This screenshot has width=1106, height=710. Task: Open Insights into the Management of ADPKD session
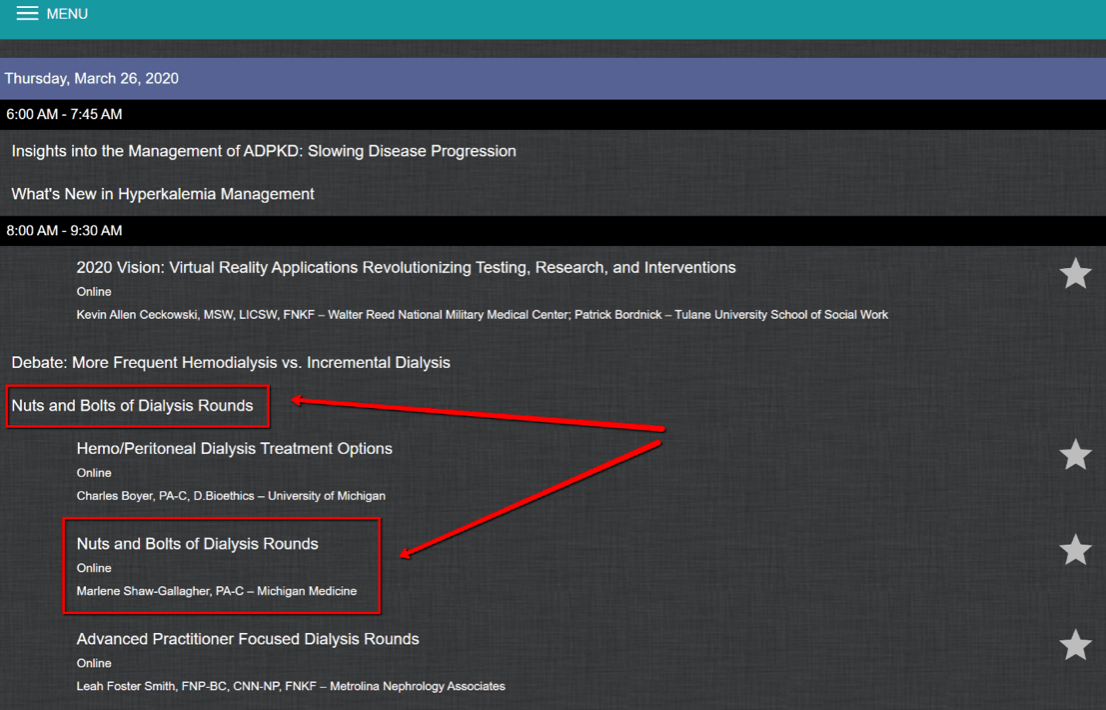point(264,151)
